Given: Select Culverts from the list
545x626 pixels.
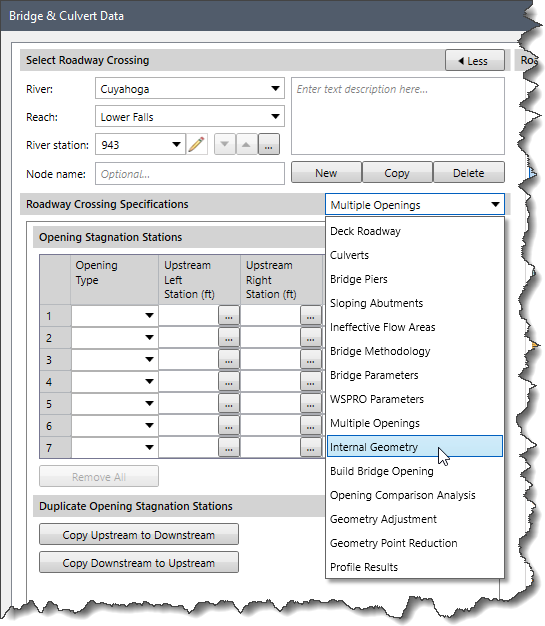Looking at the screenshot, I should tap(415, 255).
